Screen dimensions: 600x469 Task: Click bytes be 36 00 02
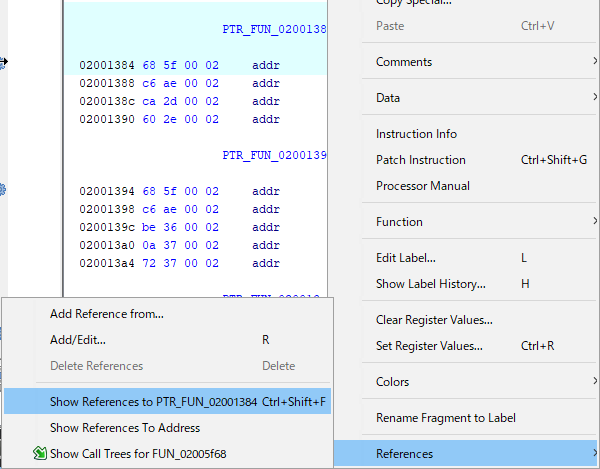[x=180, y=227]
